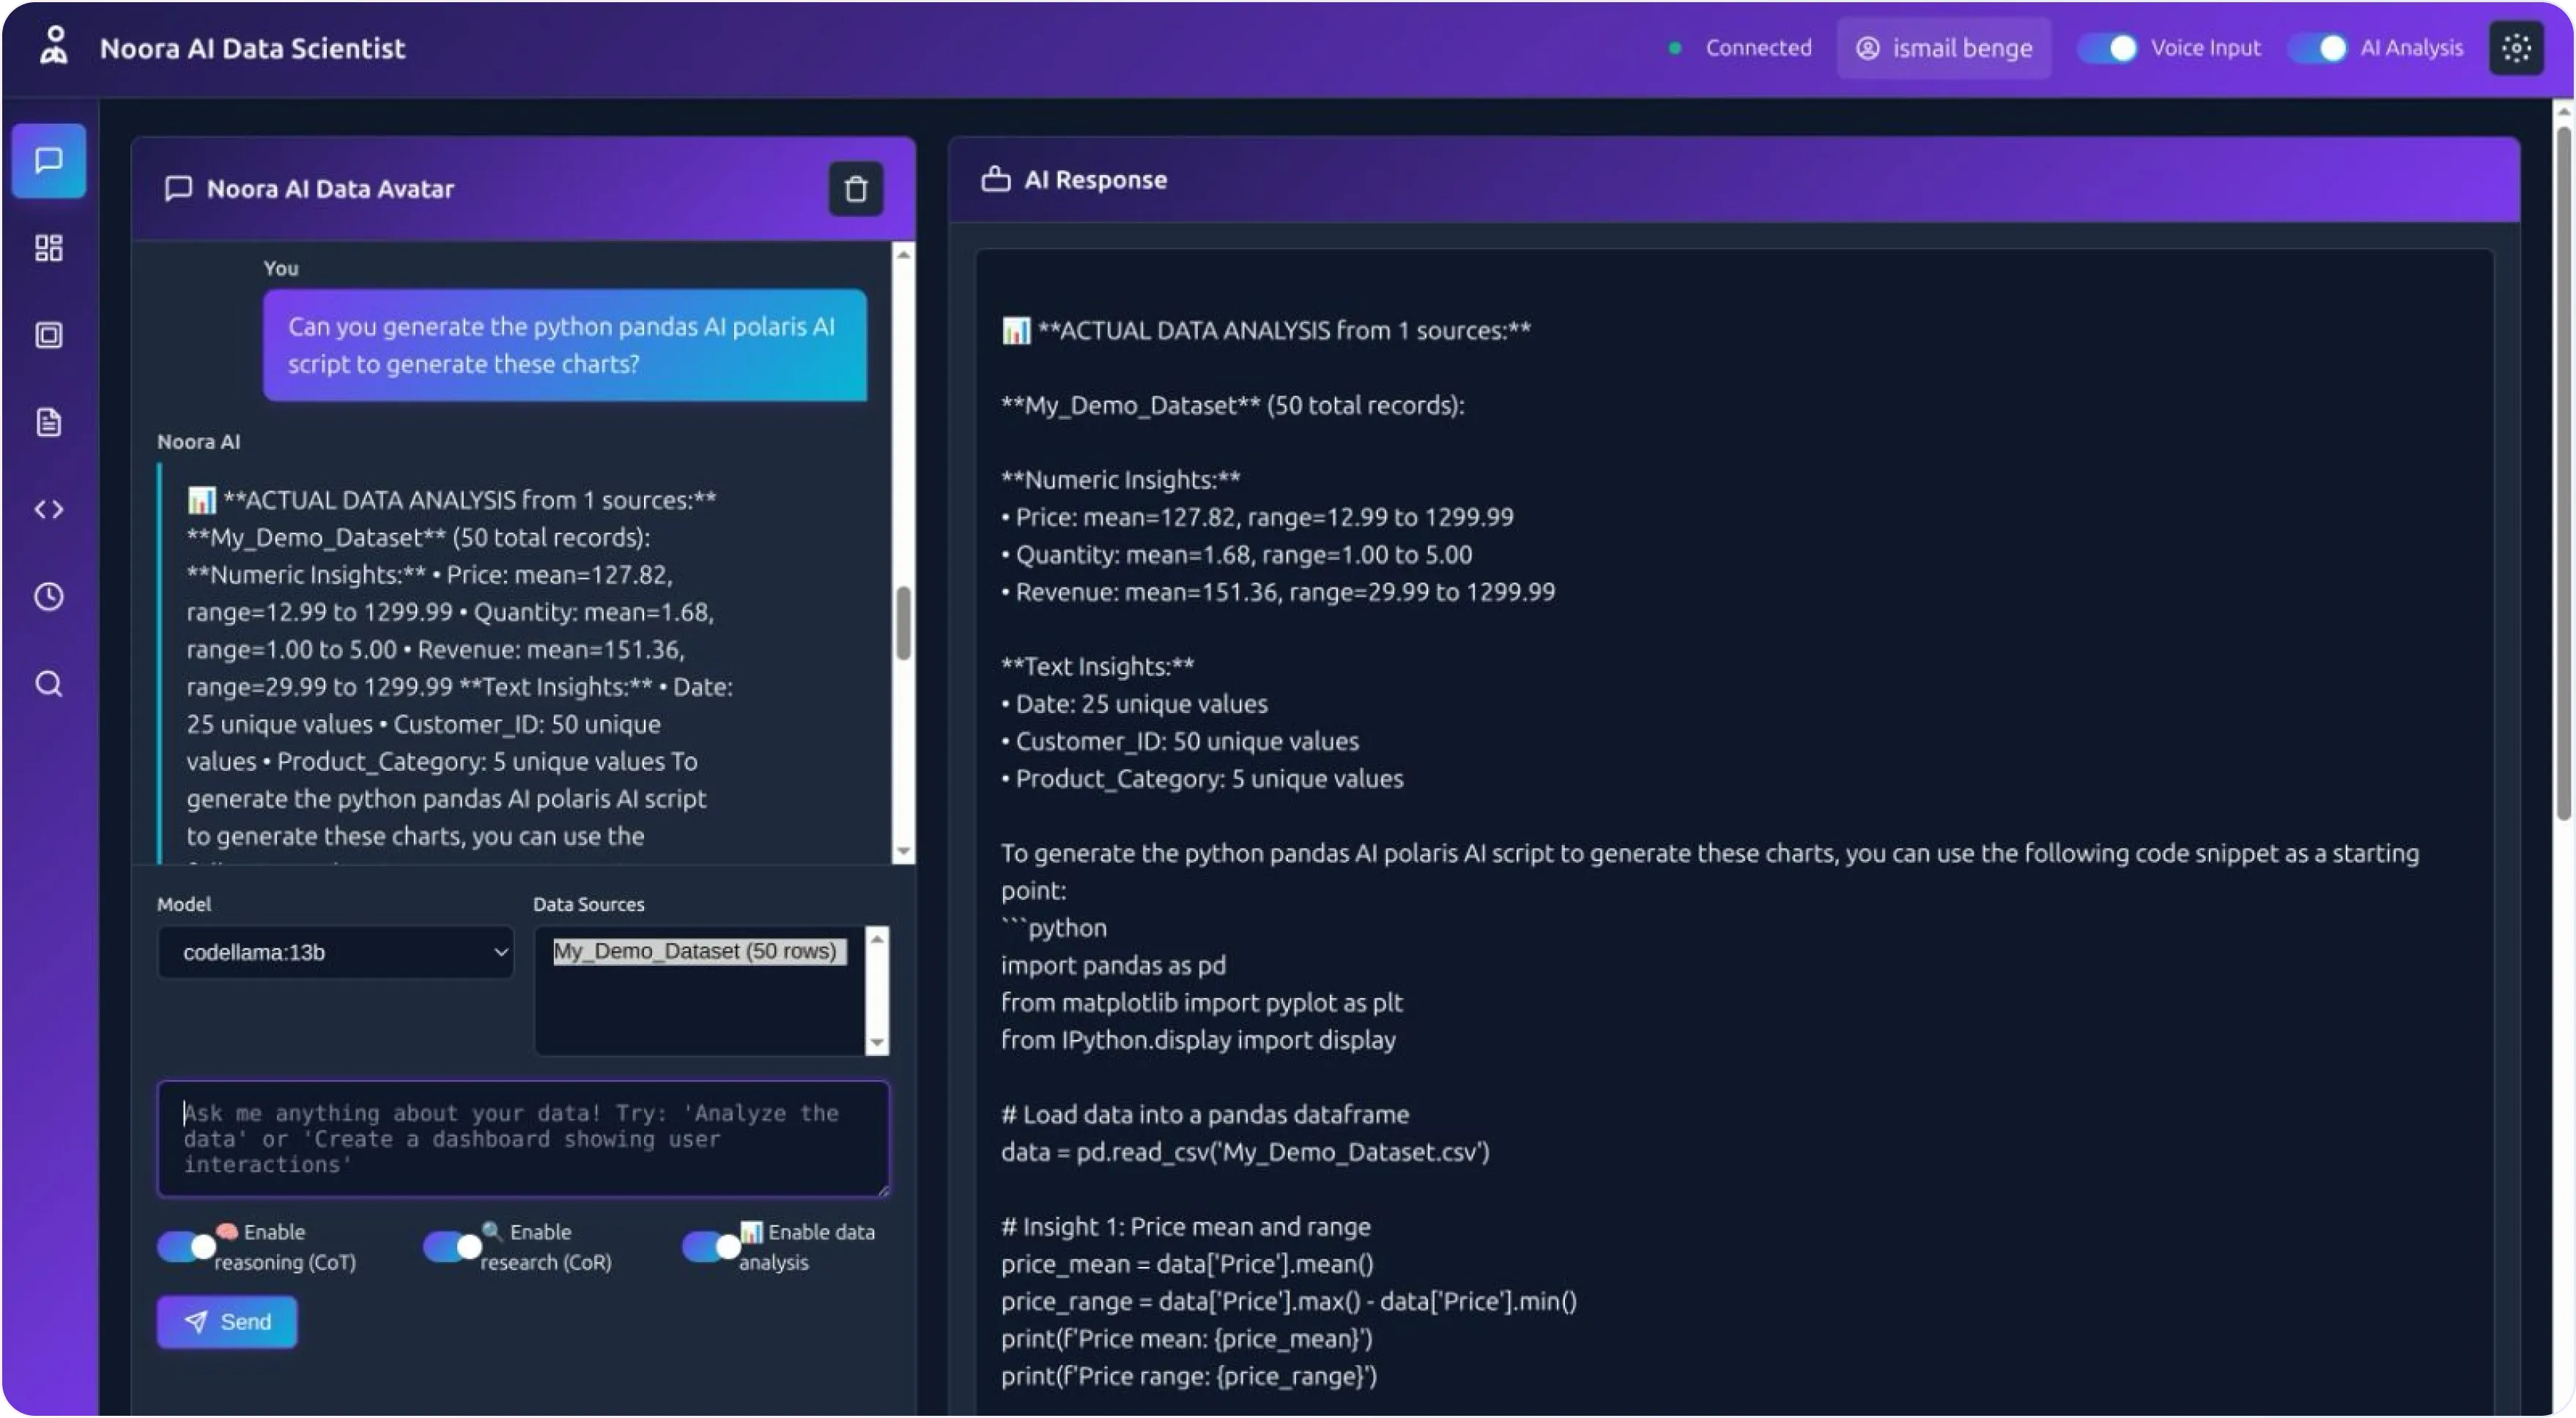The image size is (2576, 1418).
Task: Open settings gear in top bar
Action: tap(2516, 48)
